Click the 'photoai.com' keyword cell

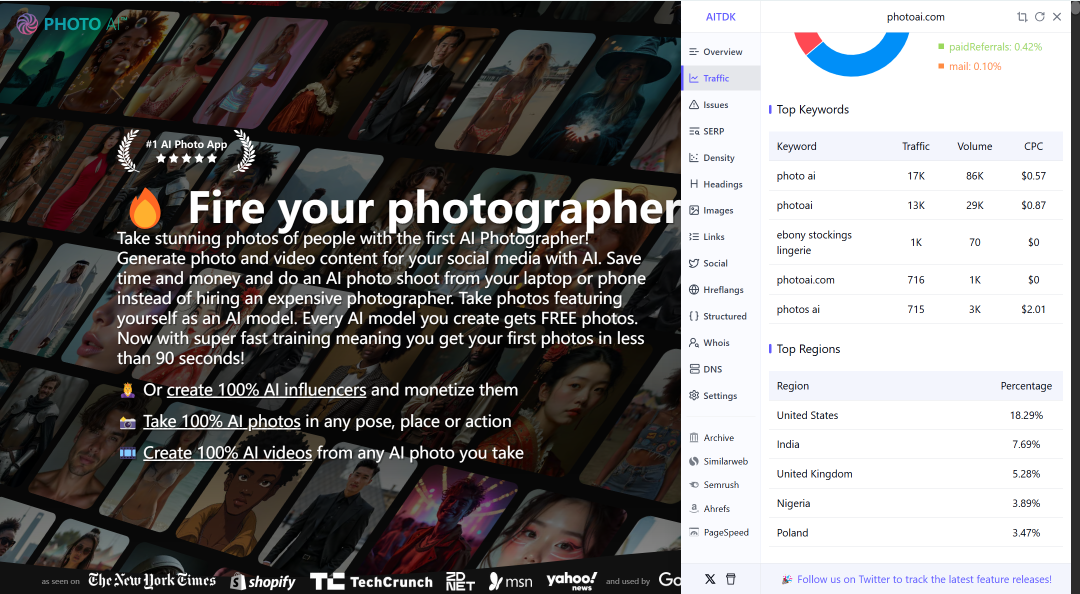(805, 280)
